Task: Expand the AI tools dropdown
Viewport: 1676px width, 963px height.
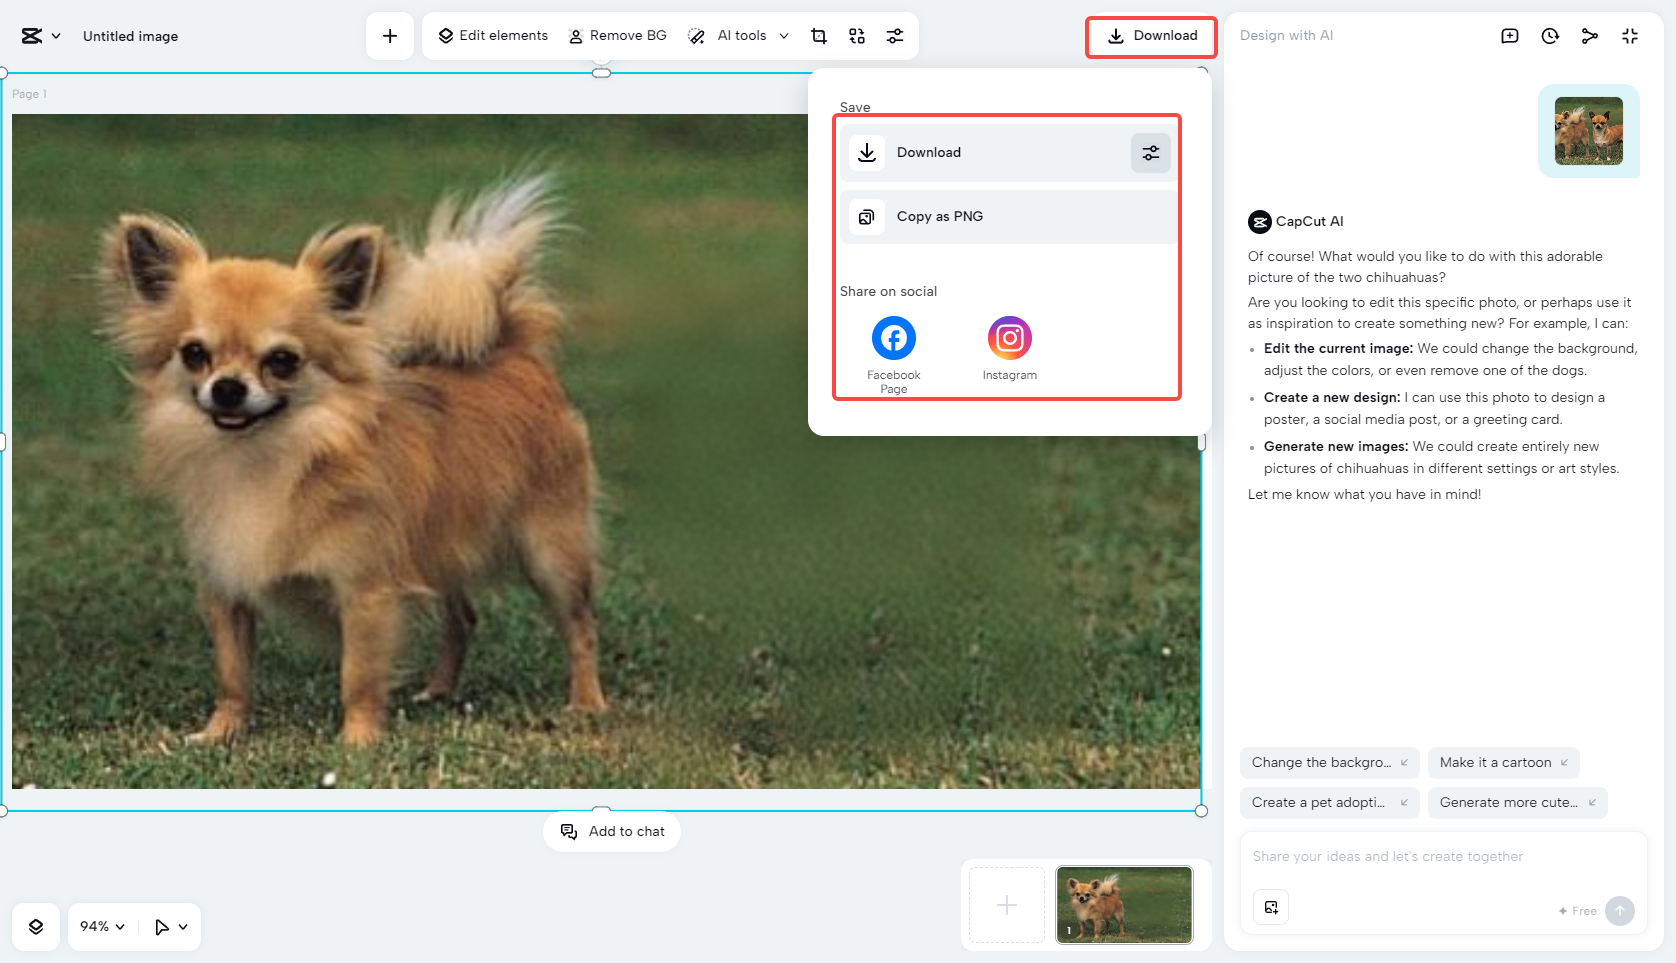Action: pos(783,36)
